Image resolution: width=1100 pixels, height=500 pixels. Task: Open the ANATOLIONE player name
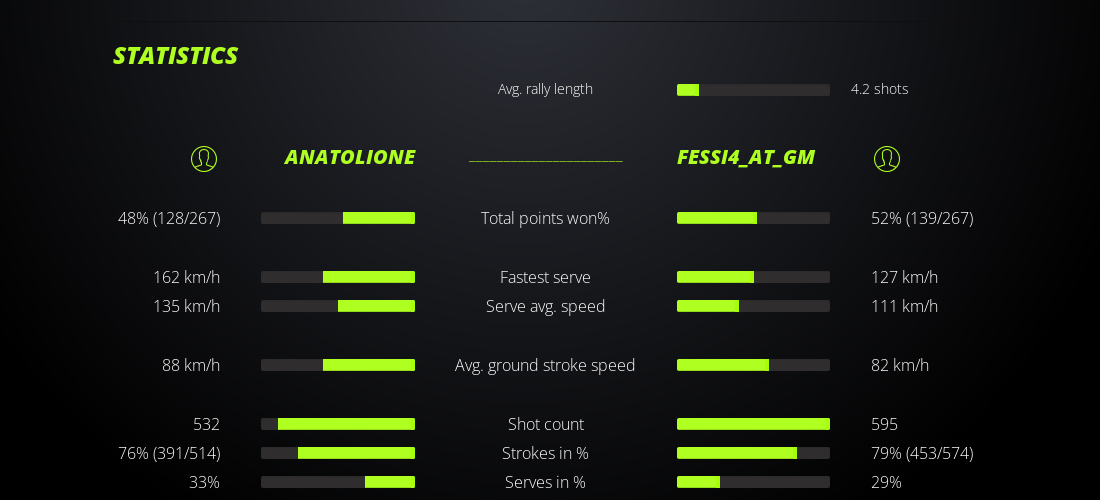click(x=350, y=157)
